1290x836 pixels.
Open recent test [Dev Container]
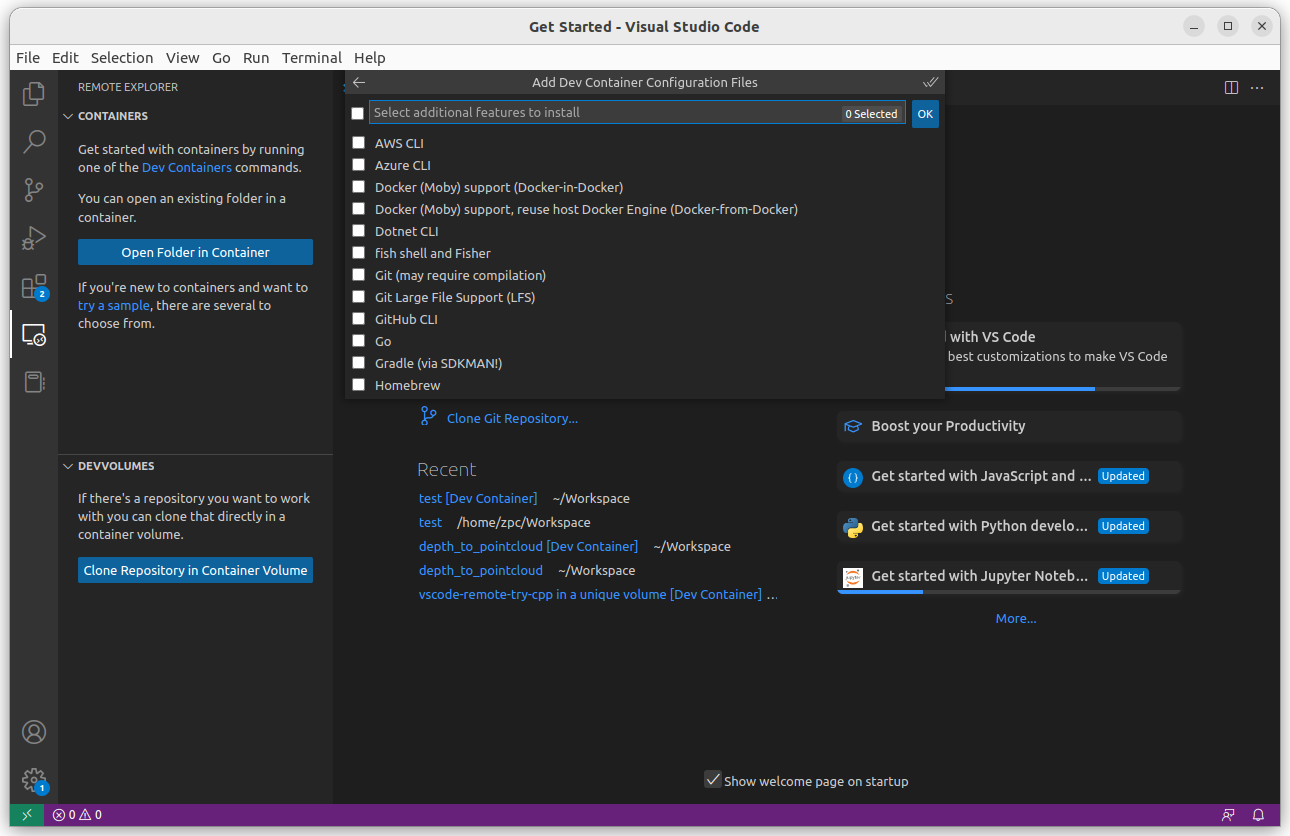point(478,498)
